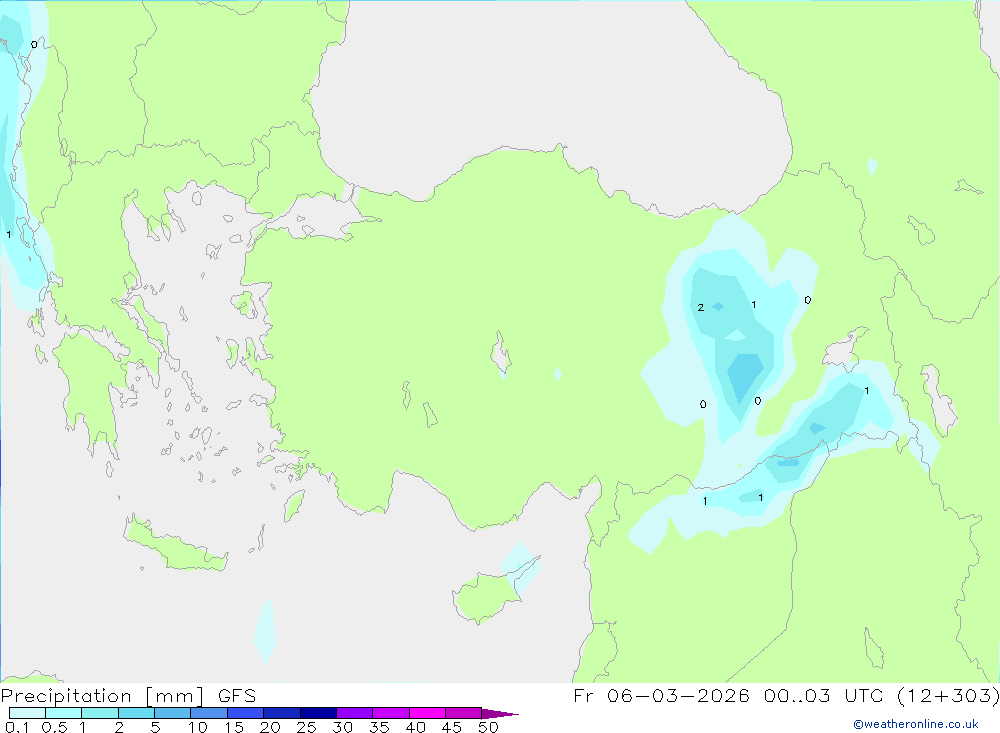
Task: Click the 45–50 mm legend swatch
Action: pyautogui.click(x=464, y=713)
